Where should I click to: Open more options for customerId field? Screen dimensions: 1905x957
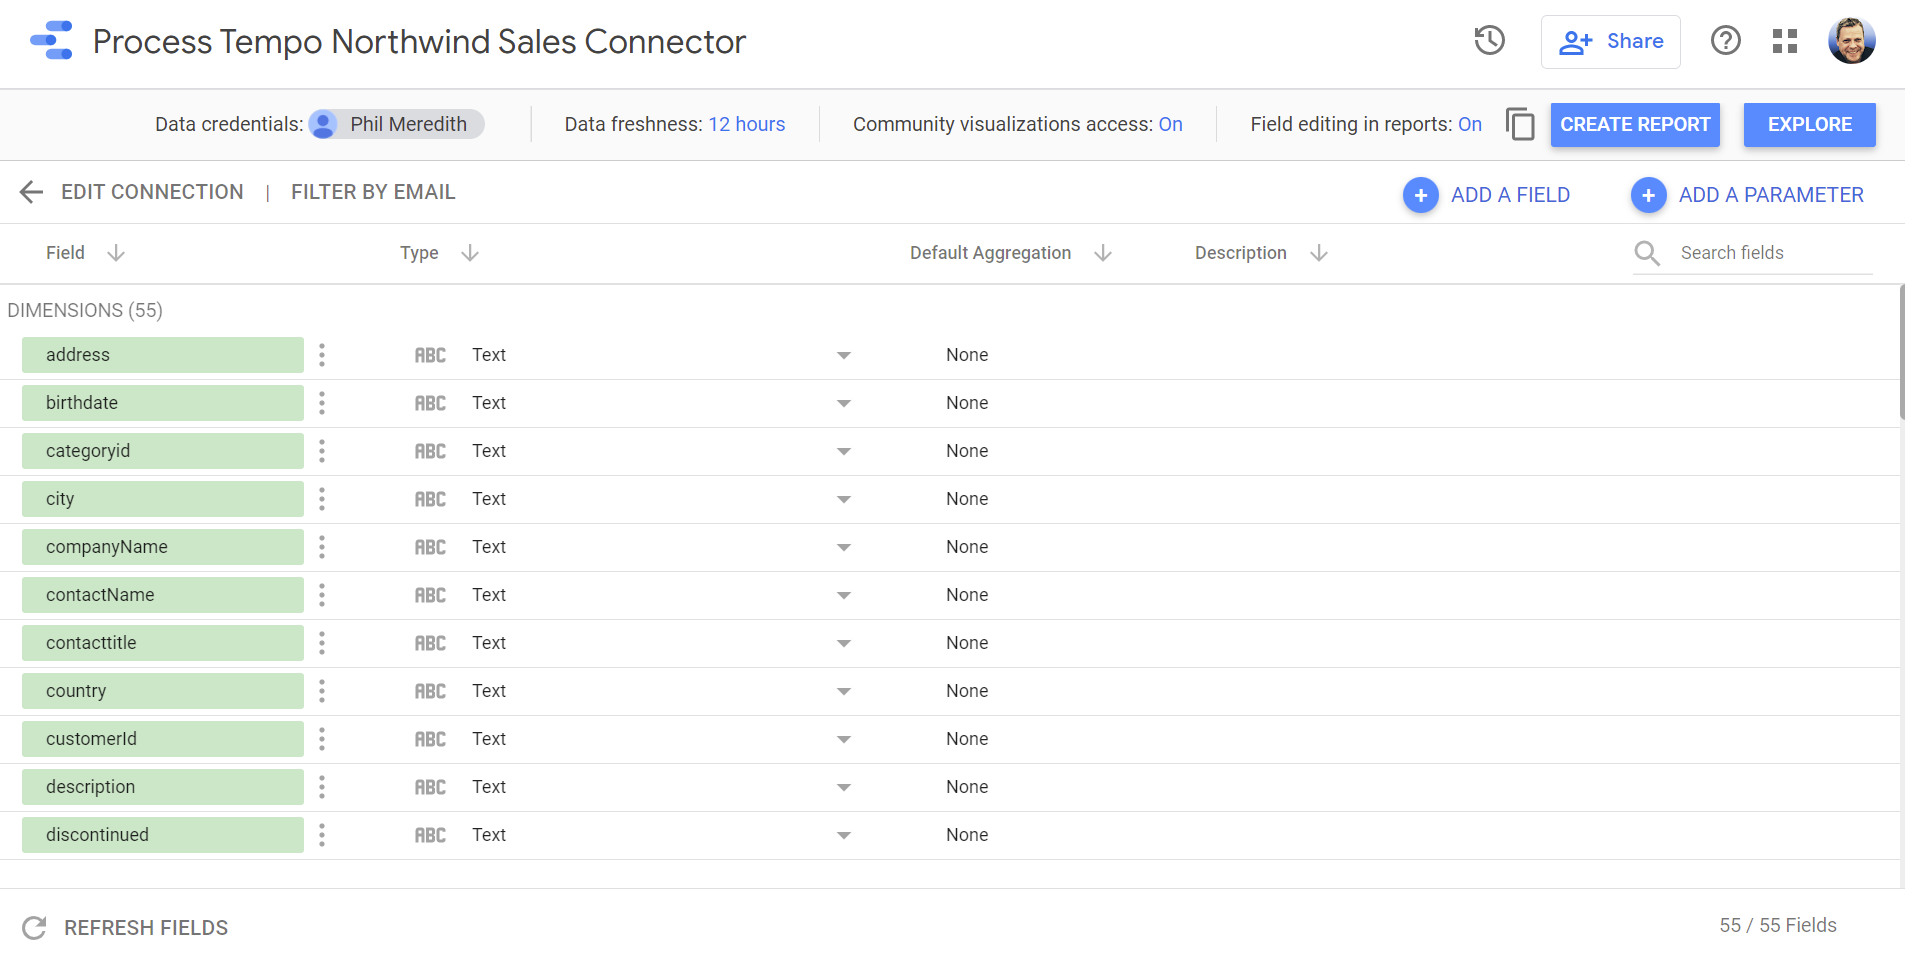322,739
